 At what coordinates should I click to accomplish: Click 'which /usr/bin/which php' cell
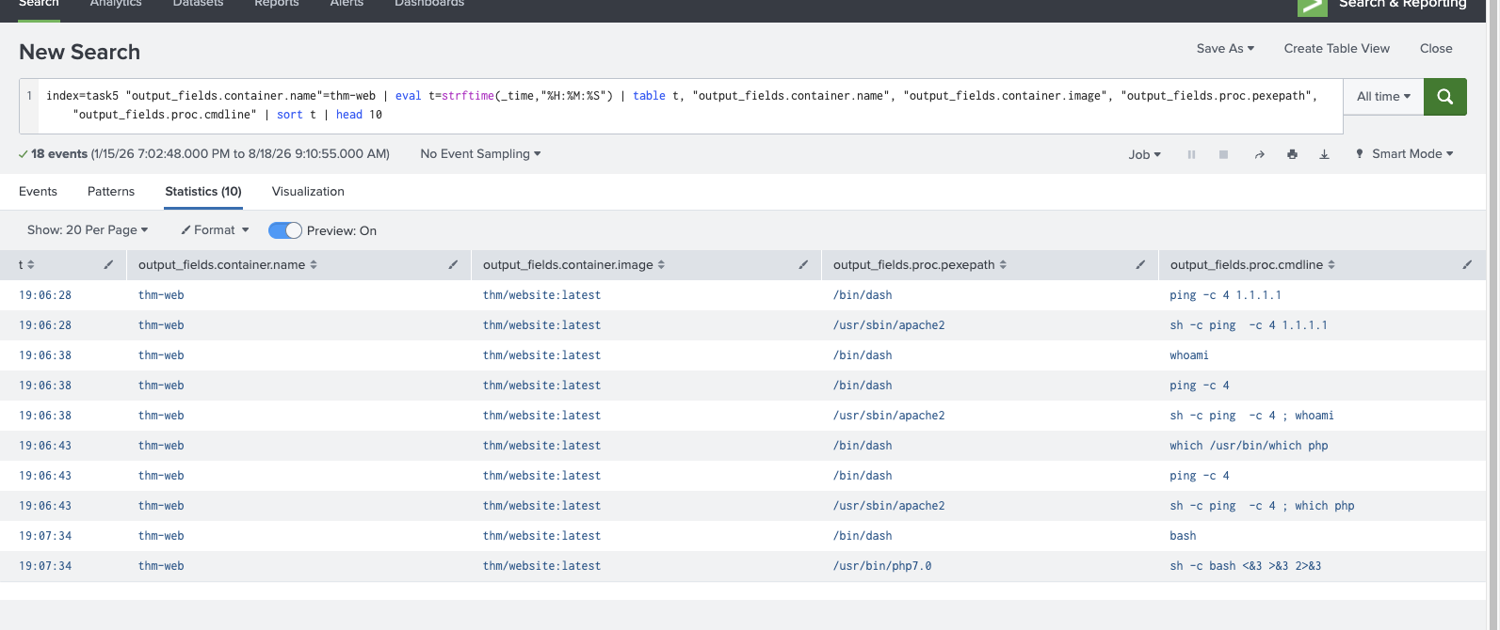[1248, 445]
